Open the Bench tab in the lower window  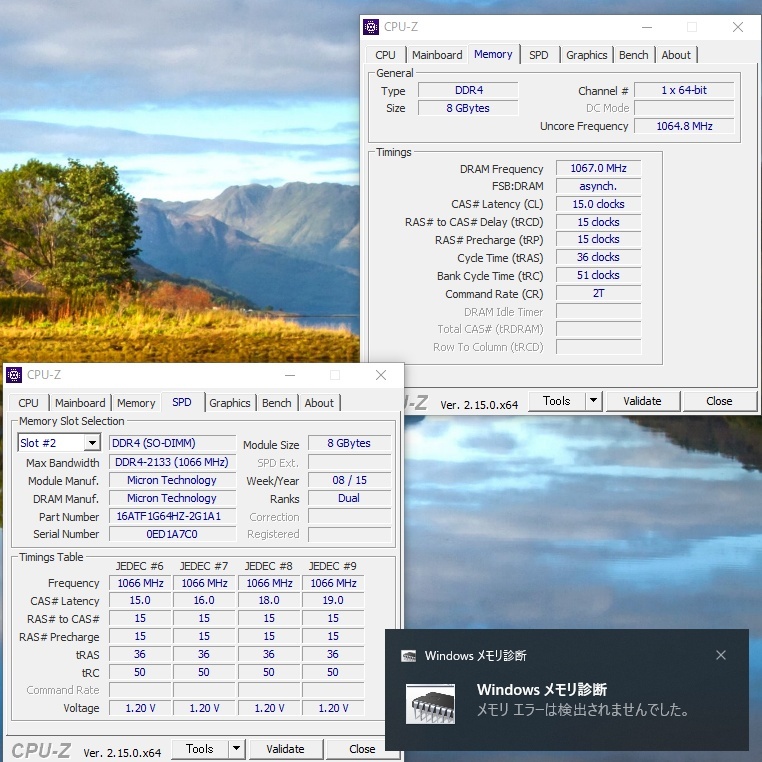click(276, 403)
